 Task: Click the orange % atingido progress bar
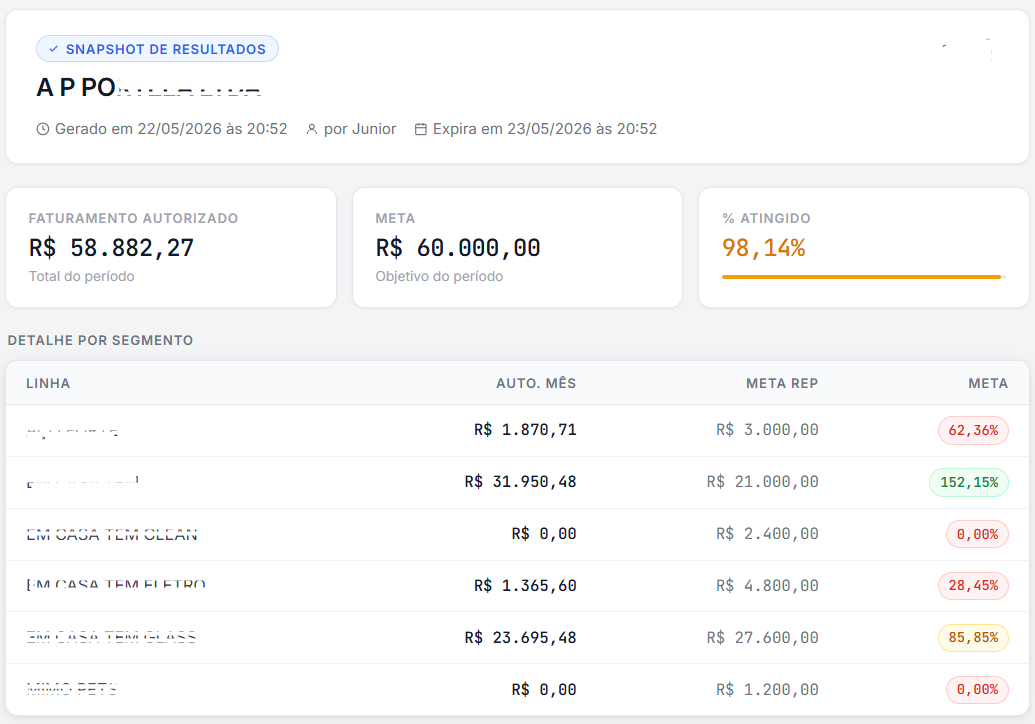point(863,277)
